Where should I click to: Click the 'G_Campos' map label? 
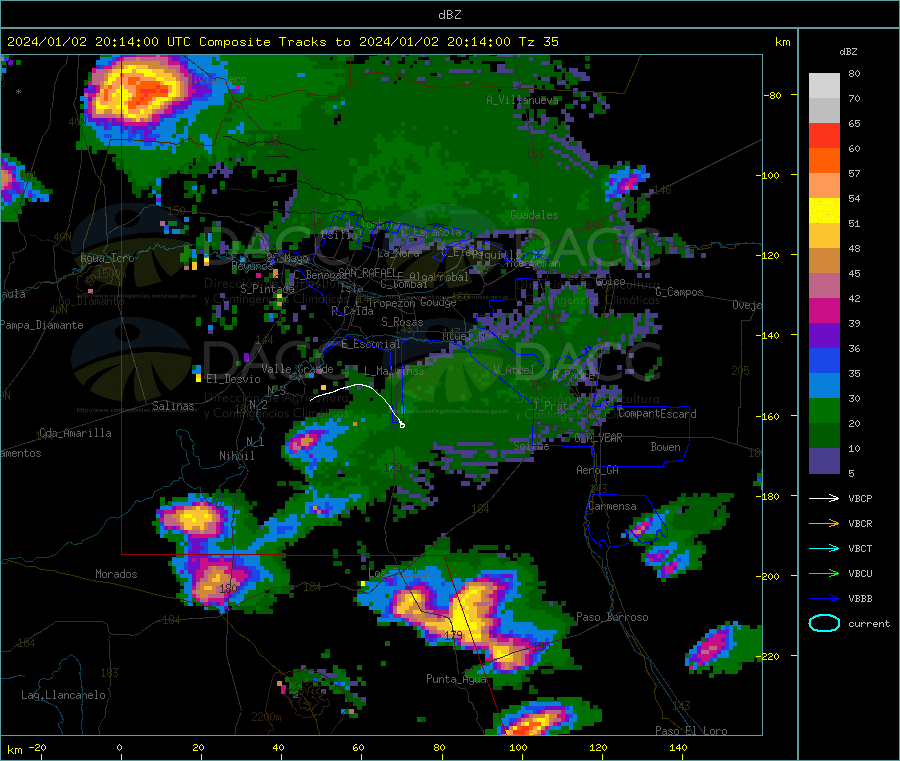(679, 292)
